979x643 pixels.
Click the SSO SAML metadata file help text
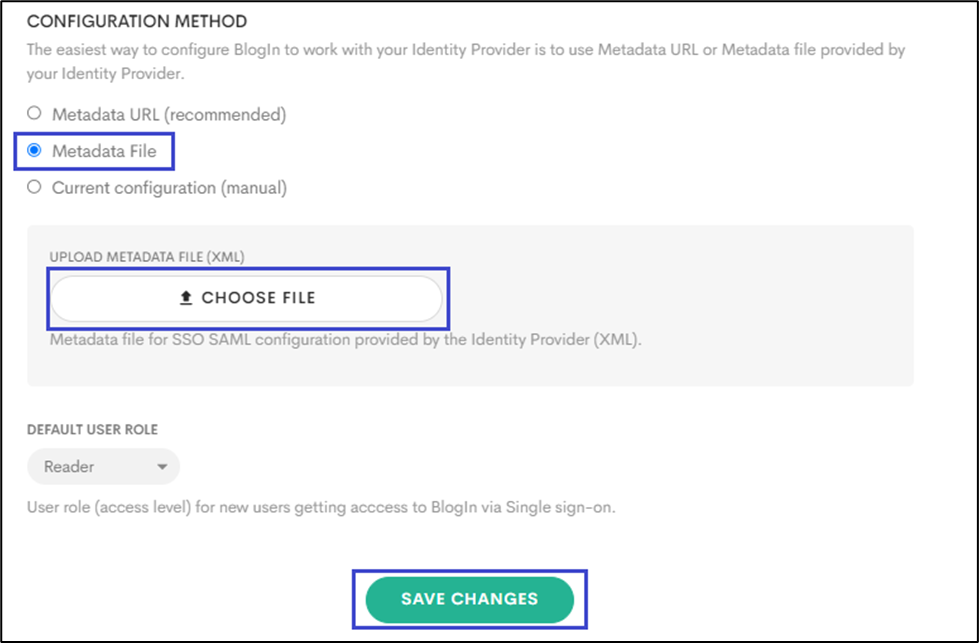pyautogui.click(x=345, y=340)
